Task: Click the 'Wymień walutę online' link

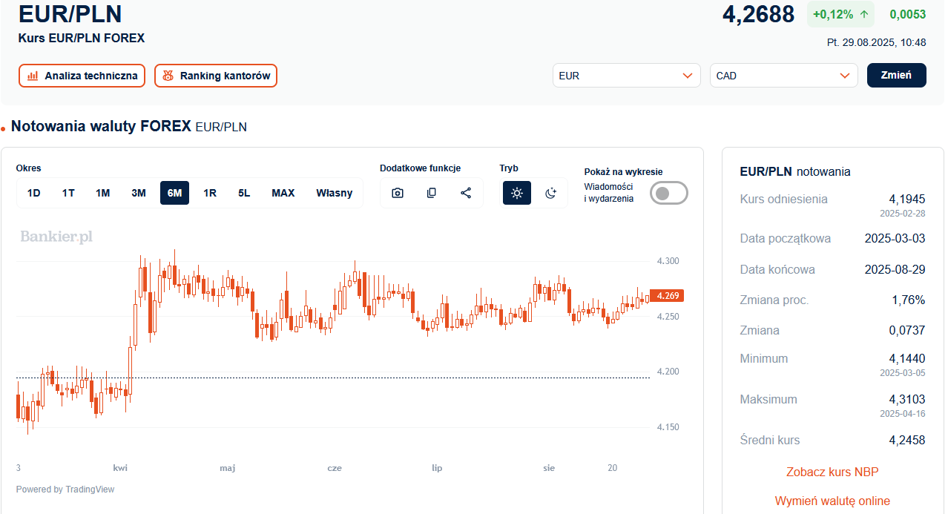Action: pyautogui.click(x=832, y=501)
